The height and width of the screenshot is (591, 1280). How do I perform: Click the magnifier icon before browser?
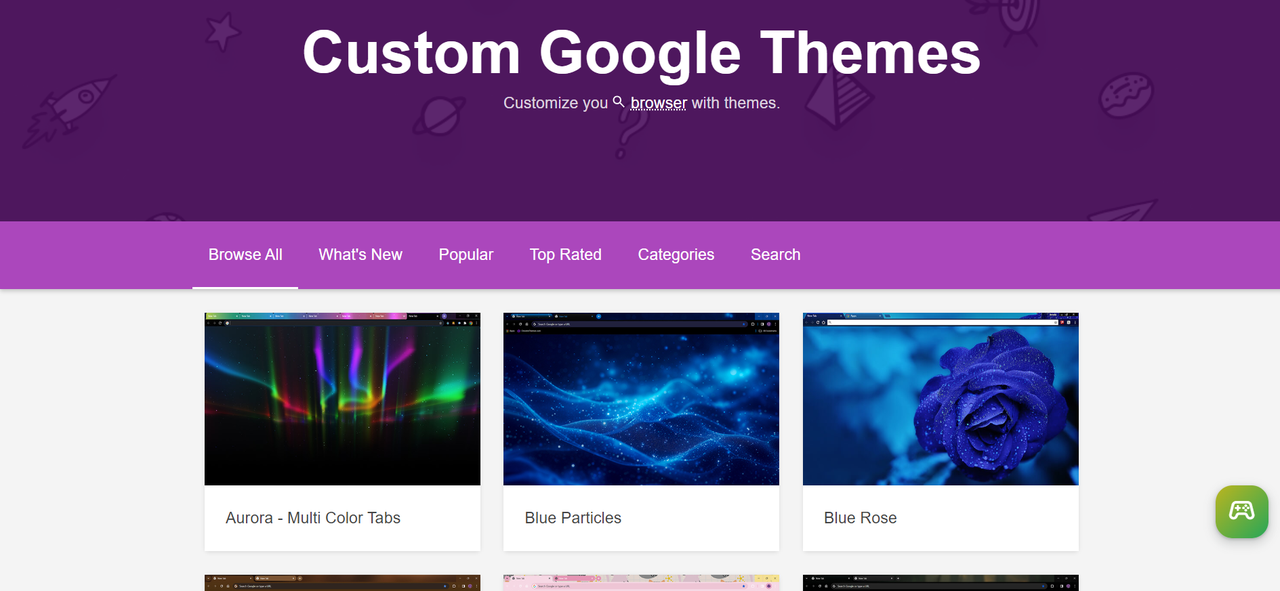click(619, 102)
